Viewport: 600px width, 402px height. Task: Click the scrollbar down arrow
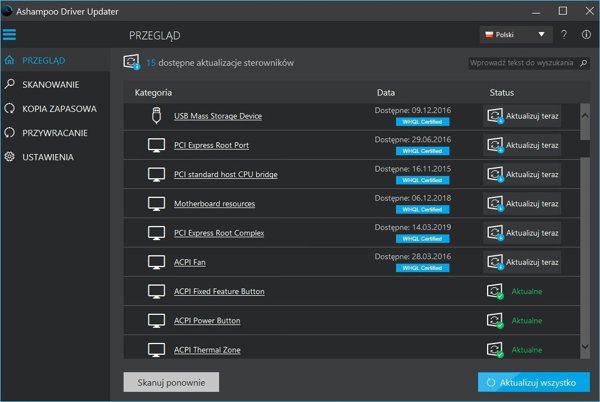click(x=585, y=347)
